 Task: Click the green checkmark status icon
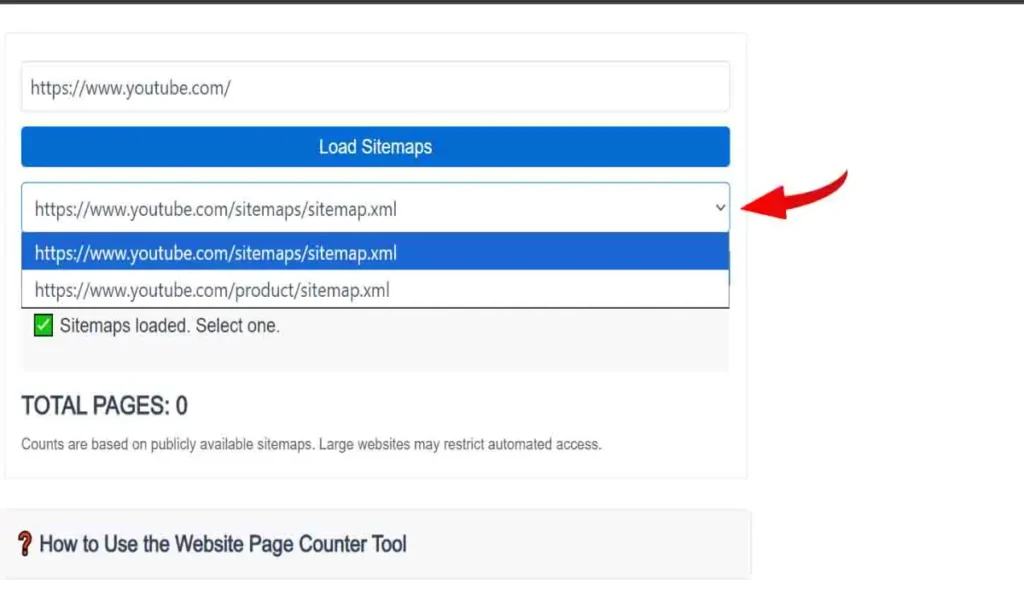43,325
